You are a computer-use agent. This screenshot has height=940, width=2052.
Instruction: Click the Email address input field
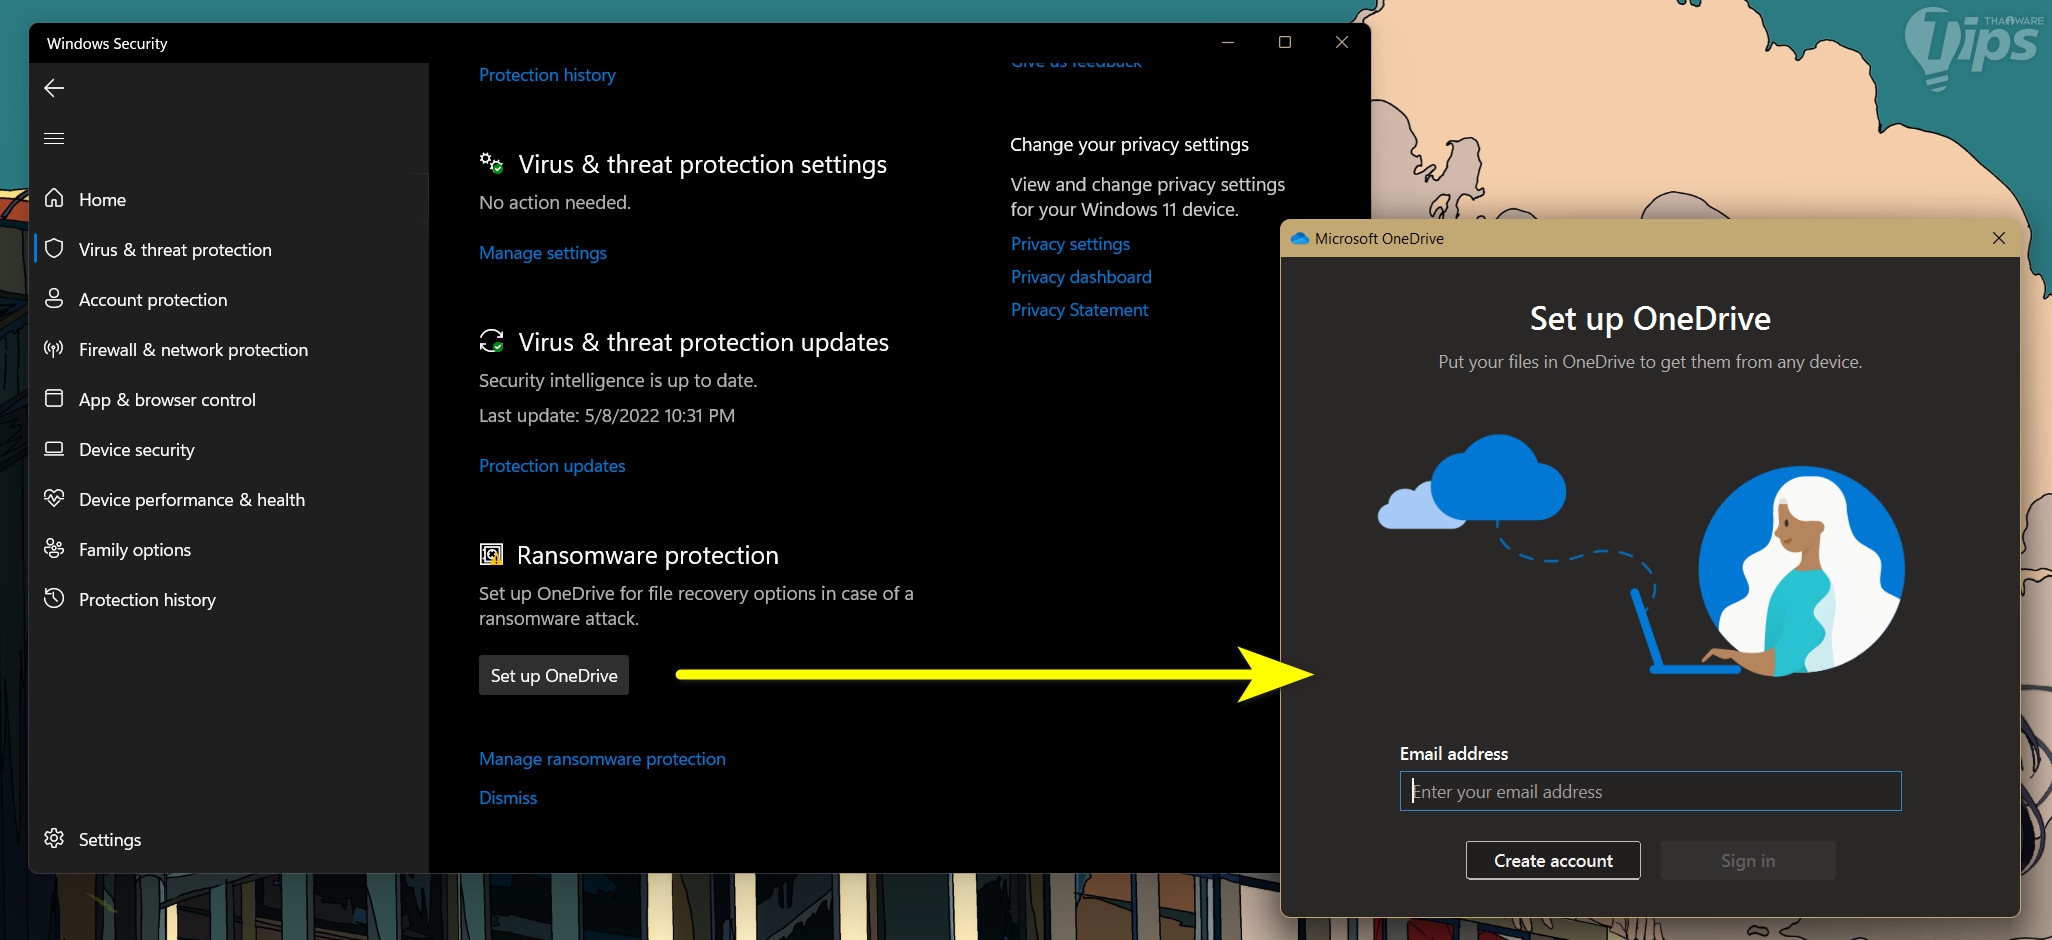(1650, 791)
